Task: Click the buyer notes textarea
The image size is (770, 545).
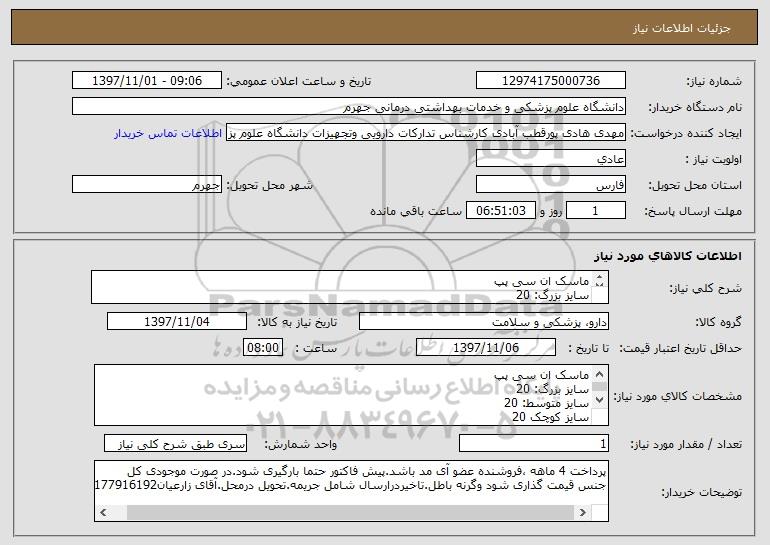Action: (351, 491)
